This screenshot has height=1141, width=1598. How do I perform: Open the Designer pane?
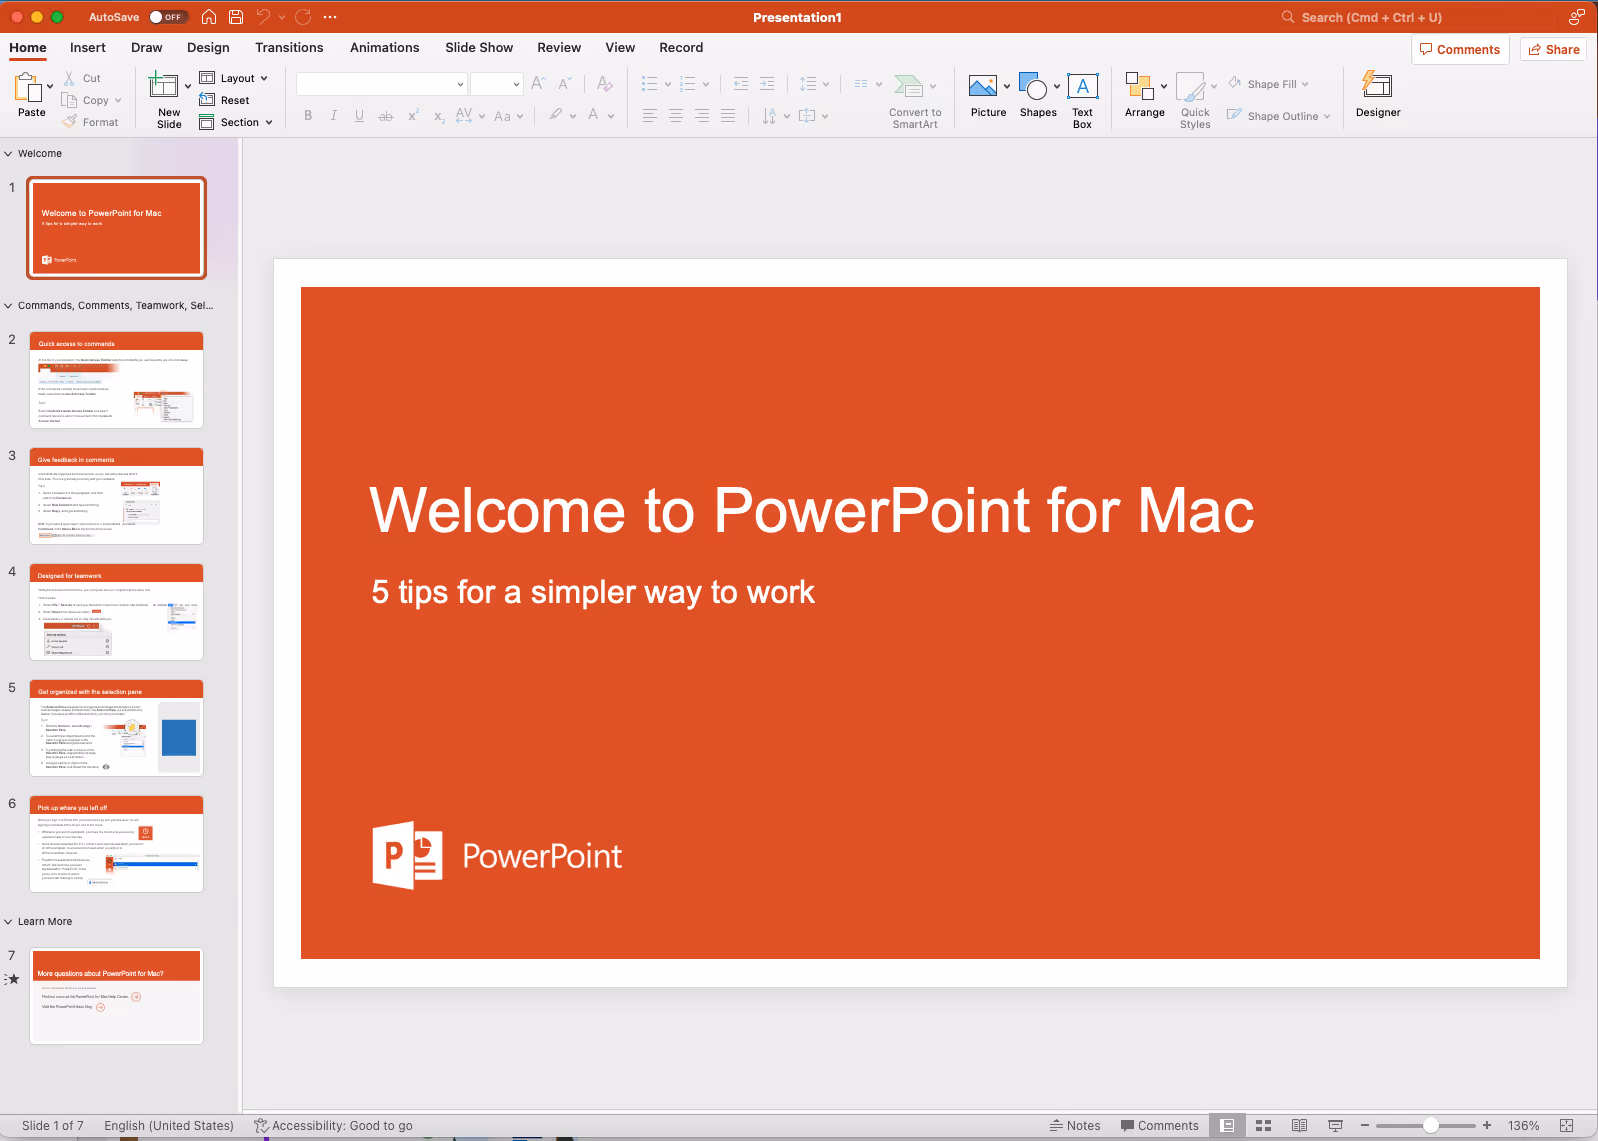click(1378, 95)
